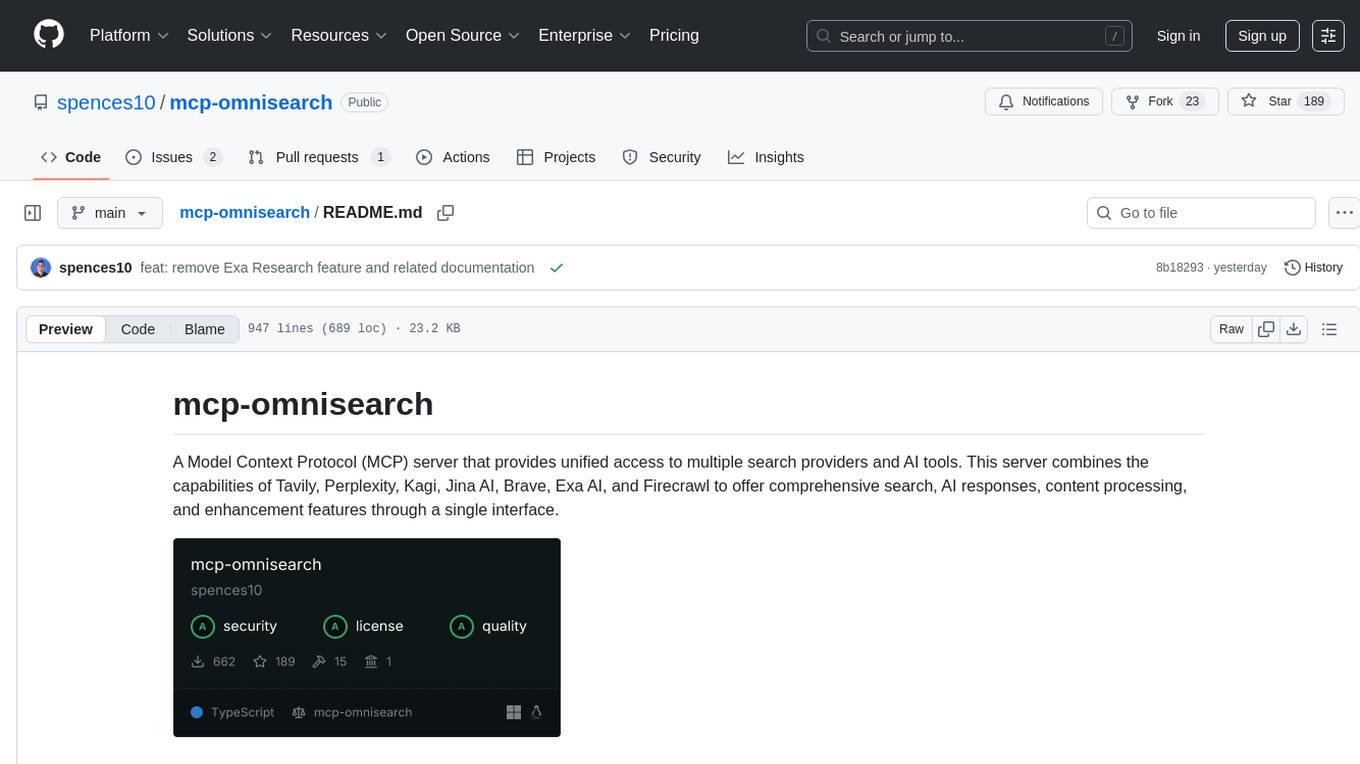Copy the README.md file path
1360x764 pixels.
pos(446,213)
